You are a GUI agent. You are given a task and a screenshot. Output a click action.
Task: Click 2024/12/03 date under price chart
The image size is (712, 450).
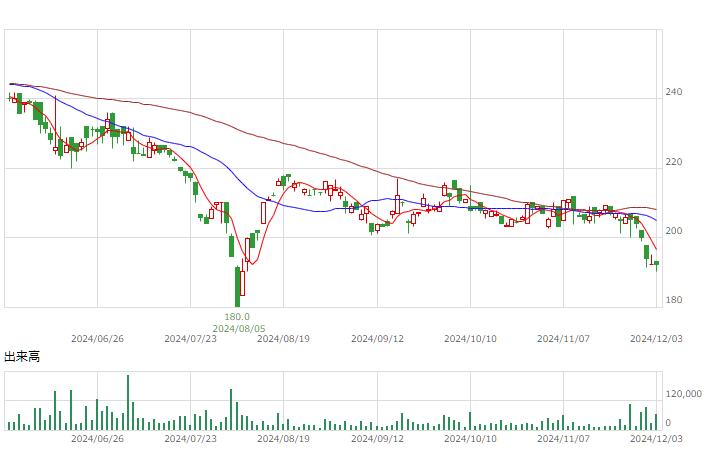[x=656, y=339]
